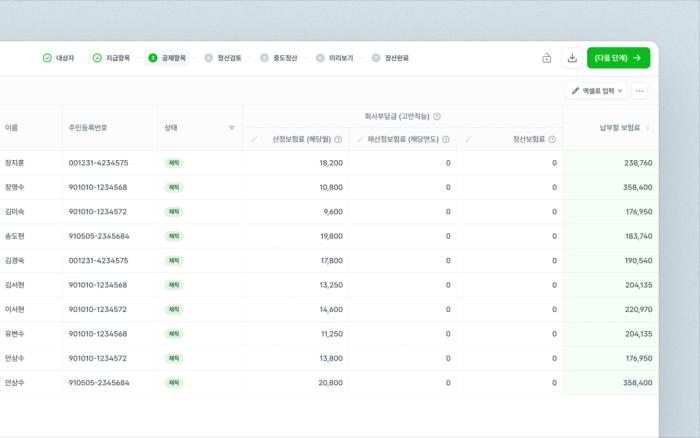Click the name 송도현
The width and height of the screenshot is (700, 438).
[14, 236]
